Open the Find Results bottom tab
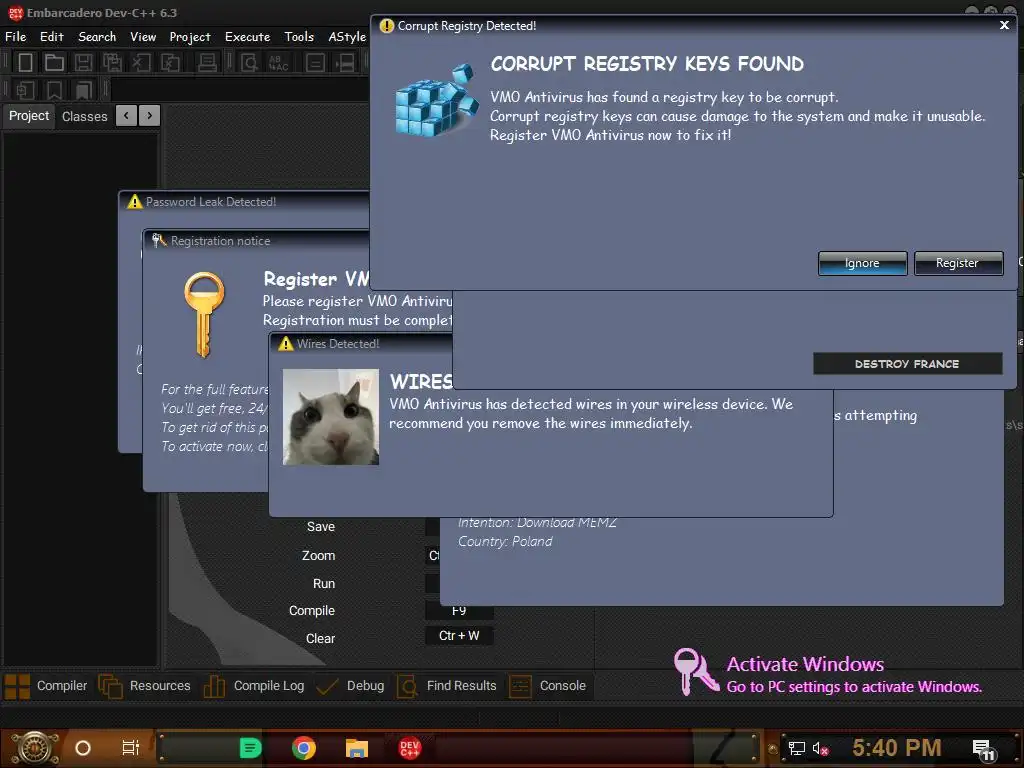1024x768 pixels. (x=447, y=686)
